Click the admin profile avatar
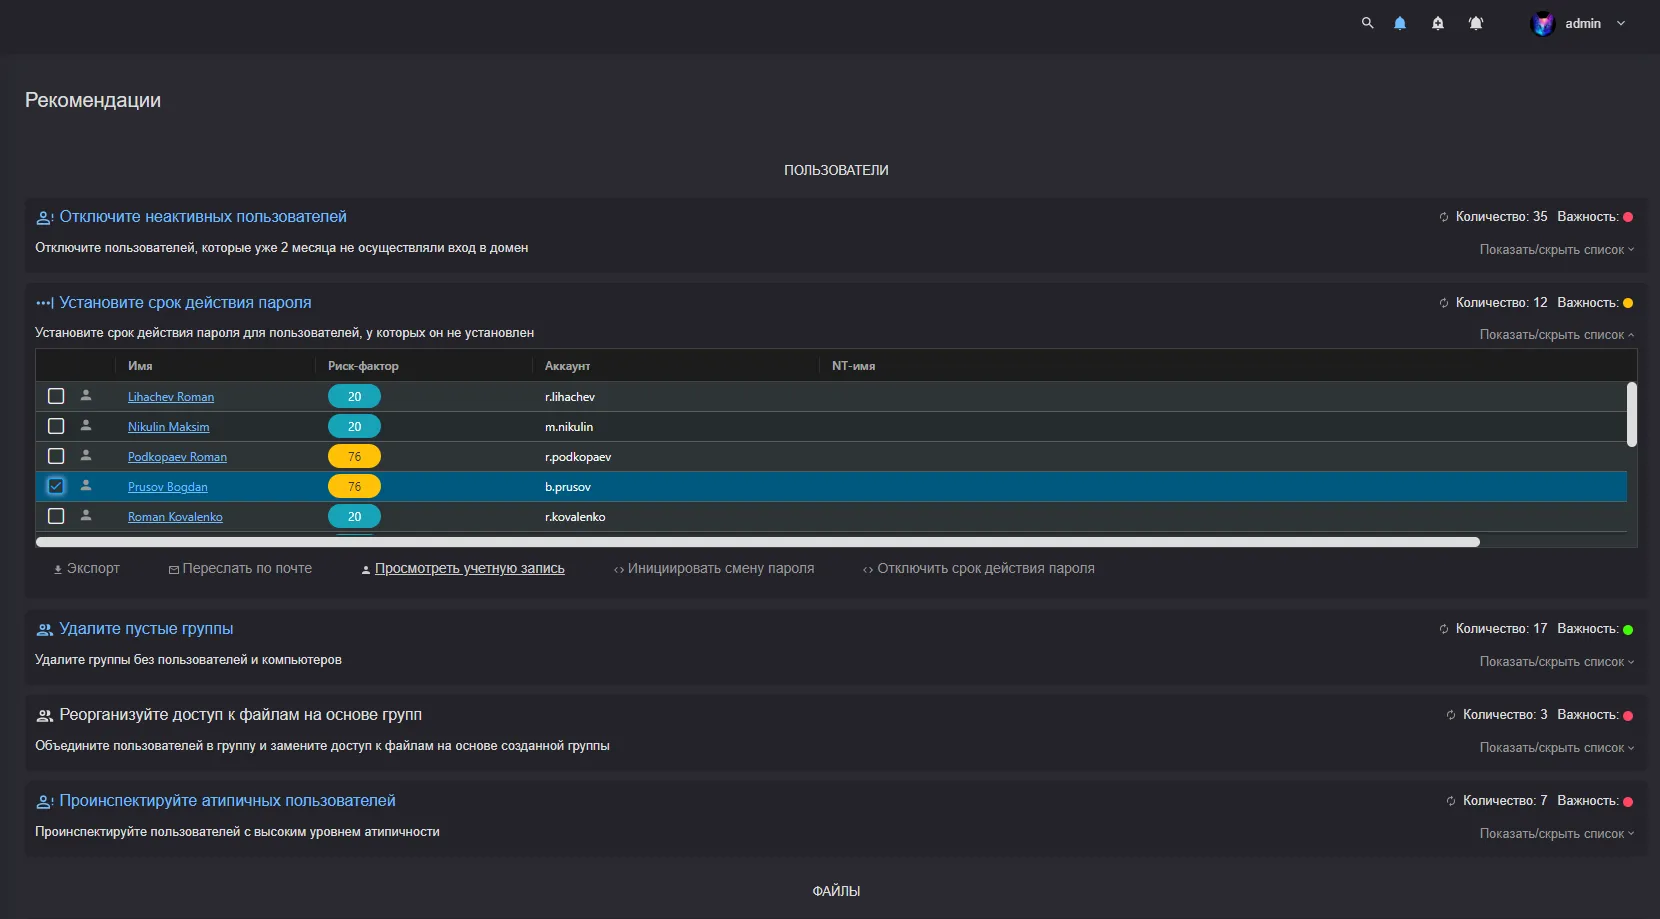 [1542, 24]
